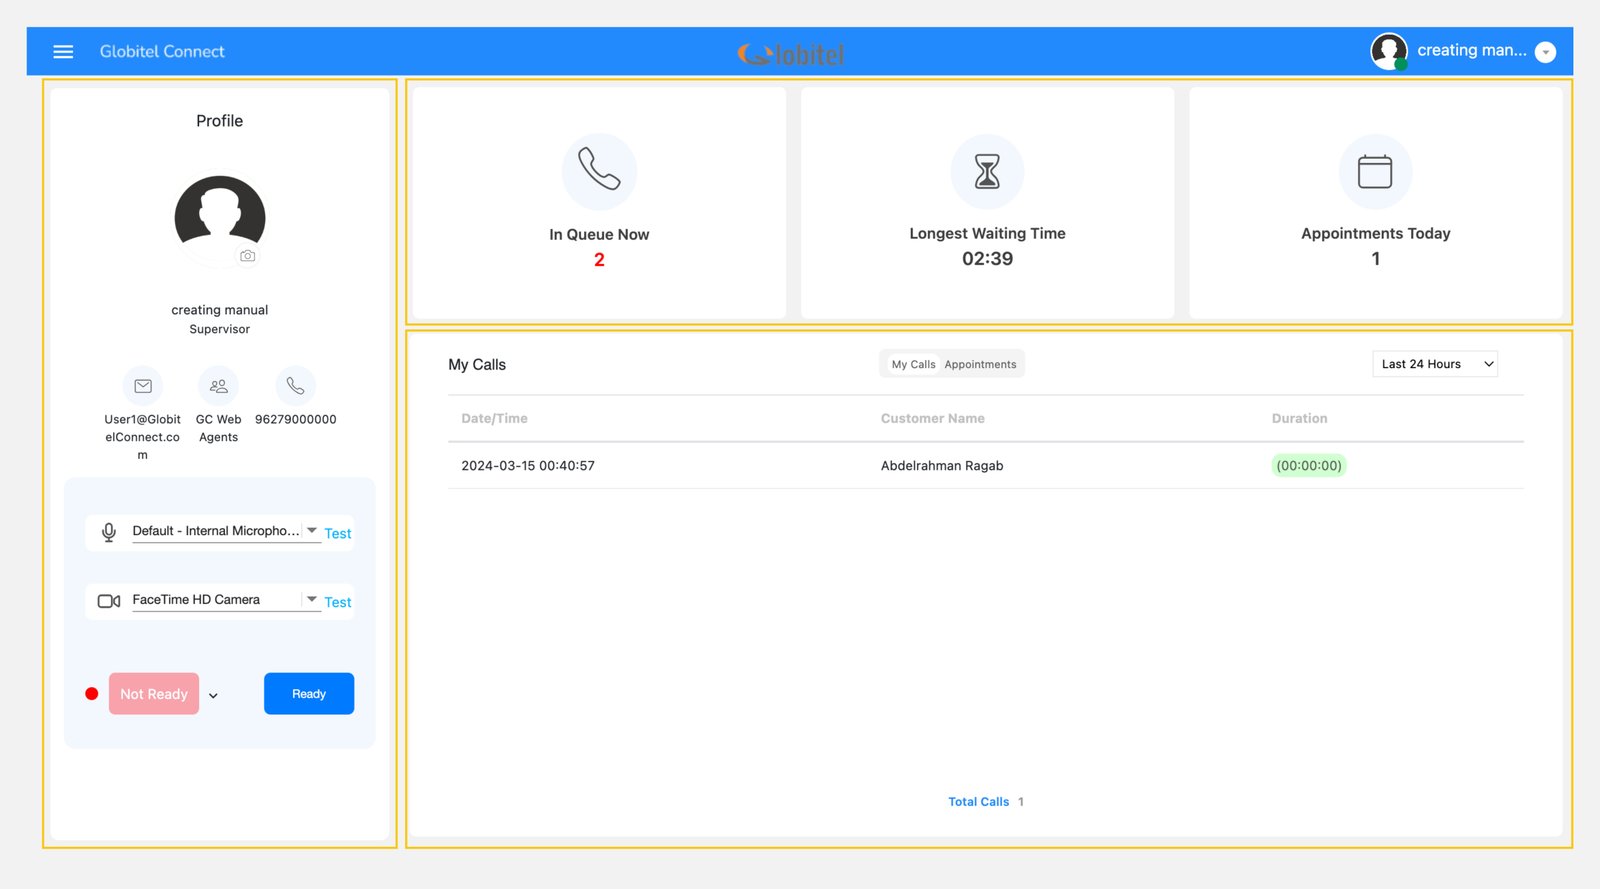Open the hamburger navigation menu
Viewport: 1600px width, 889px height.
click(63, 52)
